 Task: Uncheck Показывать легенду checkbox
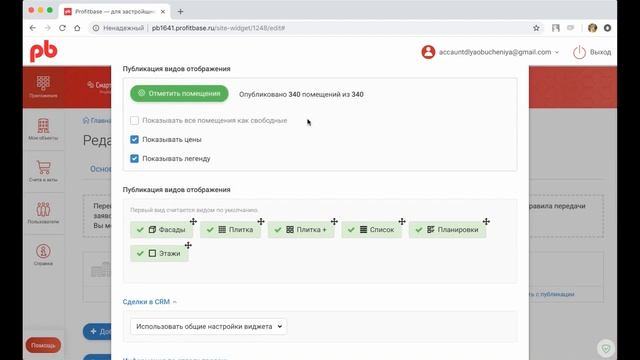coord(134,158)
